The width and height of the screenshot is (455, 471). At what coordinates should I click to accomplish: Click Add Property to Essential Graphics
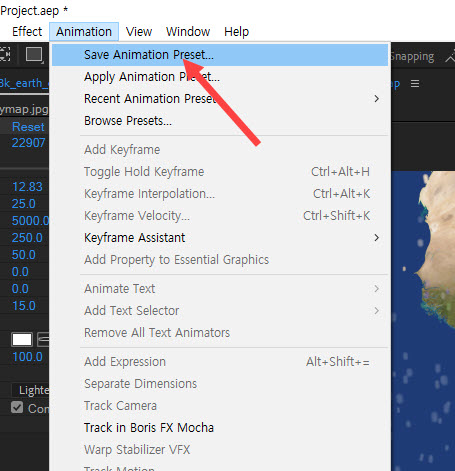220,260
